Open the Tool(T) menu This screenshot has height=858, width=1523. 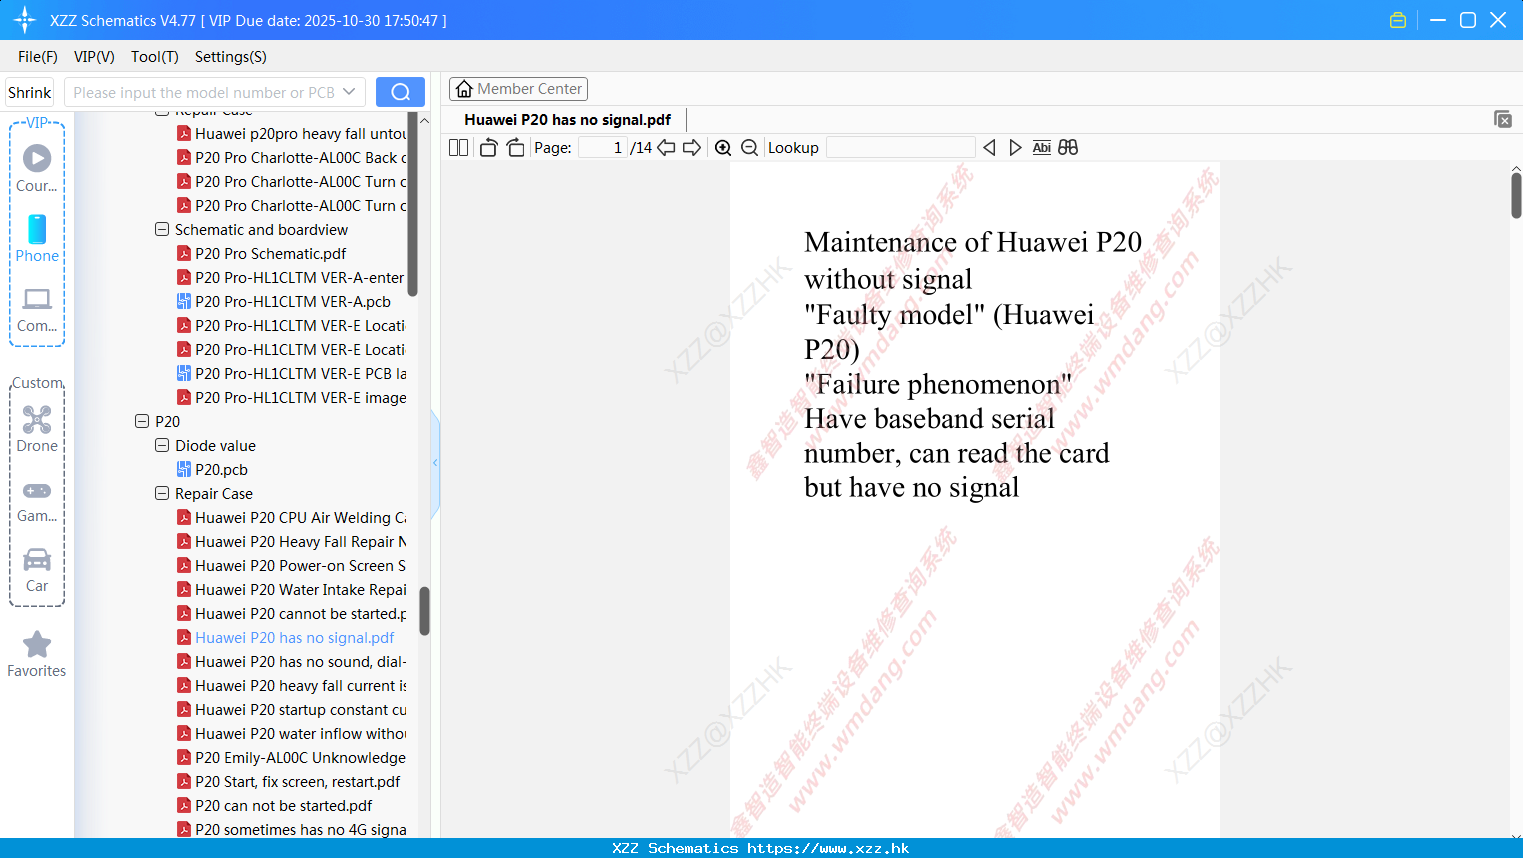tap(155, 57)
